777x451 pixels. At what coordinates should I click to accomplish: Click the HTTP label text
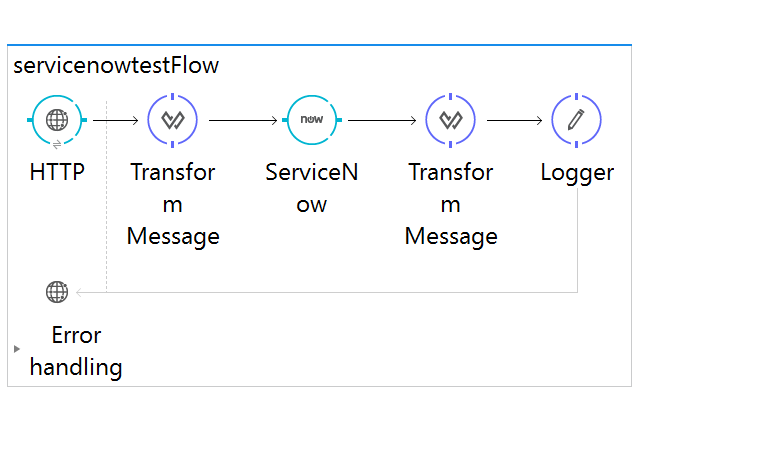click(x=57, y=172)
